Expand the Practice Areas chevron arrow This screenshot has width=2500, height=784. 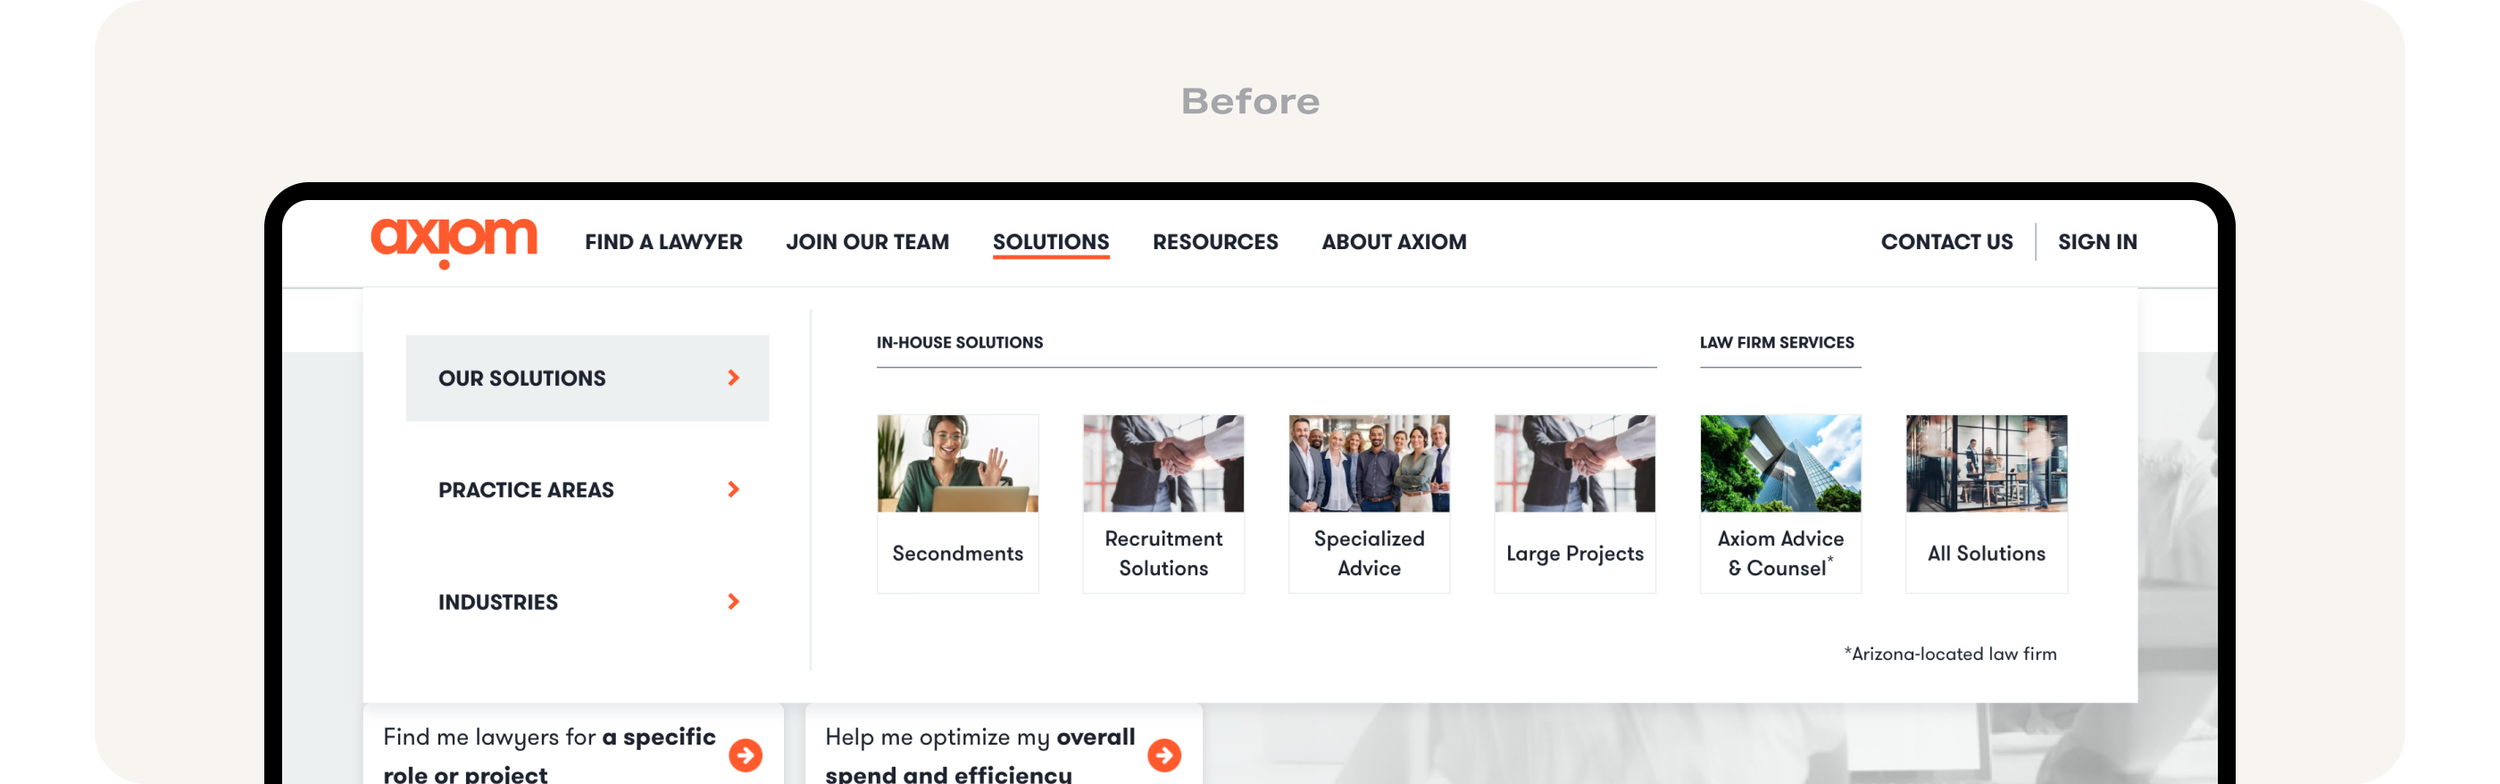coord(733,490)
